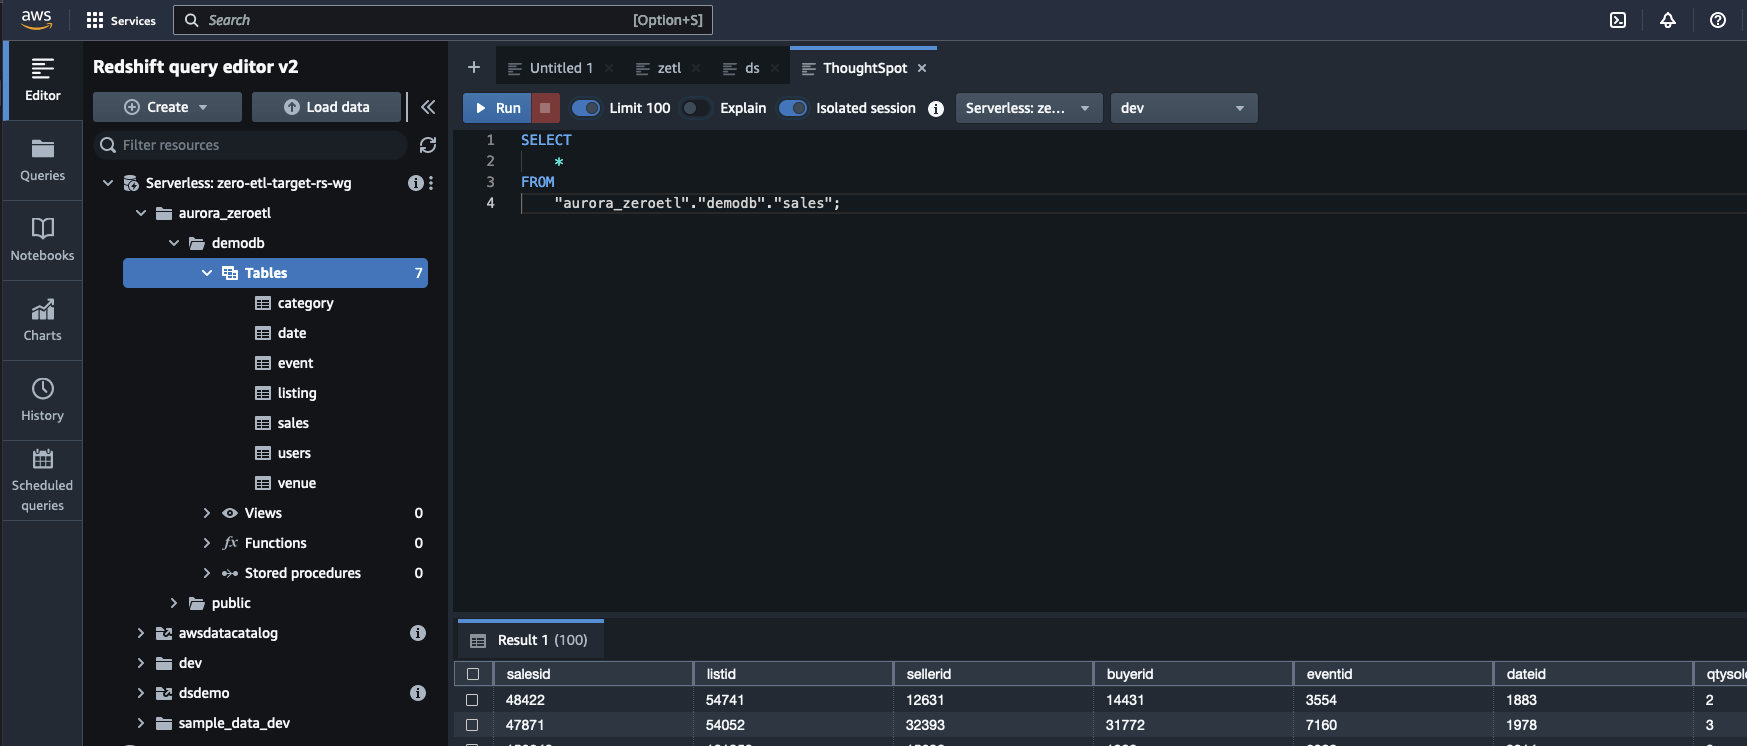Collapse the Tables folder

[x=207, y=273]
